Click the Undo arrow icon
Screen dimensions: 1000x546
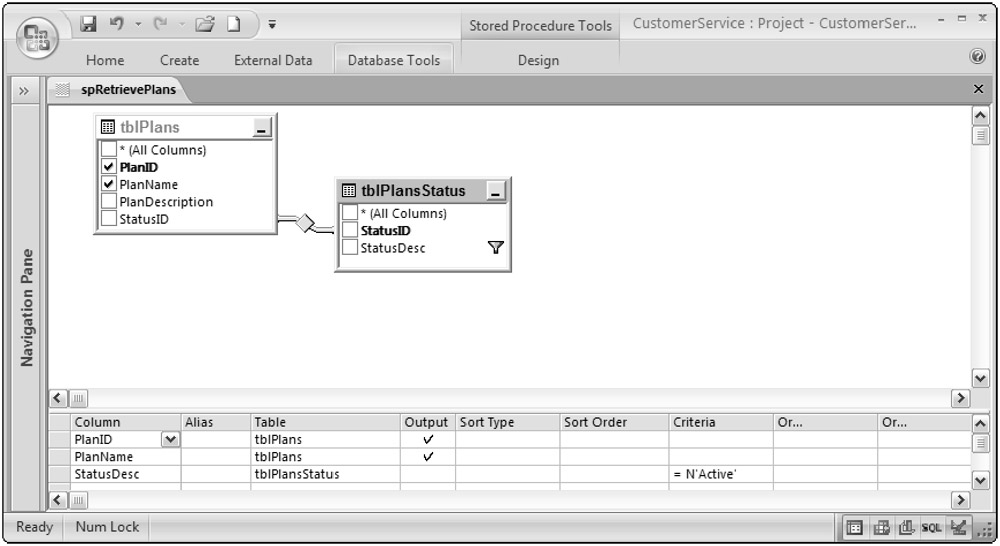click(x=116, y=21)
